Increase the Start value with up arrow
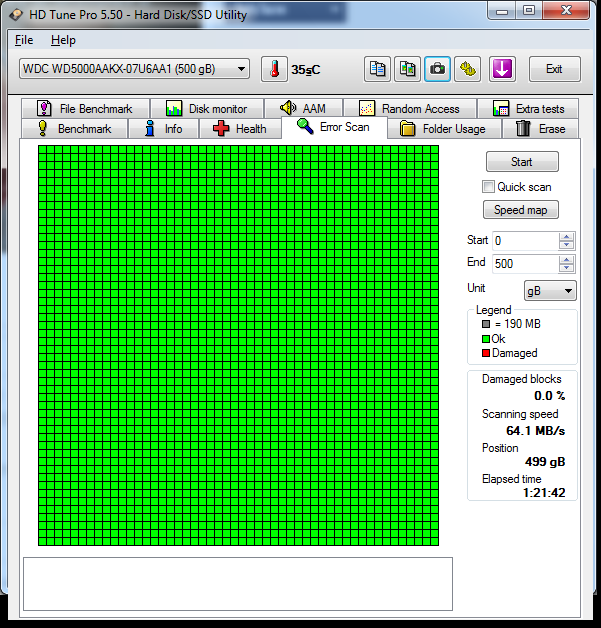Viewport: 601px width, 628px height. click(566, 237)
